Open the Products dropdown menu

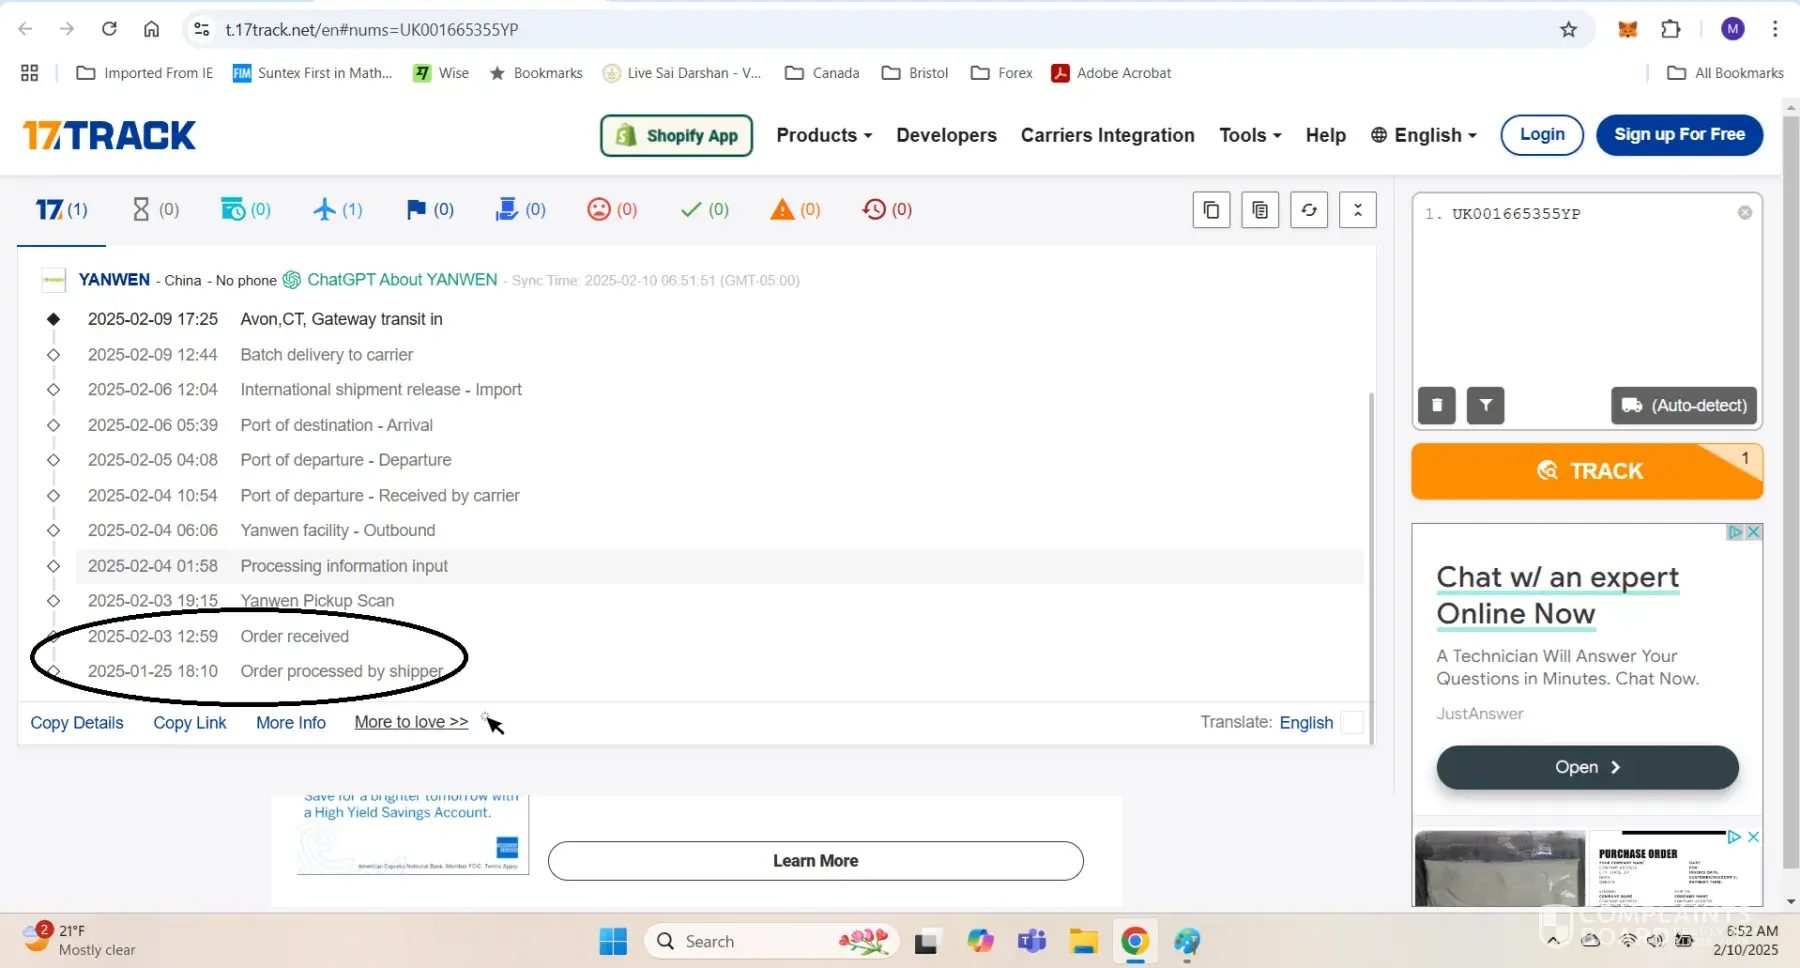(824, 135)
